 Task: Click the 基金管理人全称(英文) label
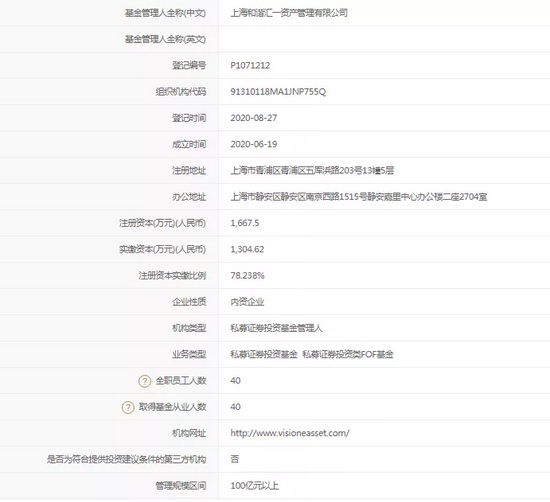click(165, 39)
